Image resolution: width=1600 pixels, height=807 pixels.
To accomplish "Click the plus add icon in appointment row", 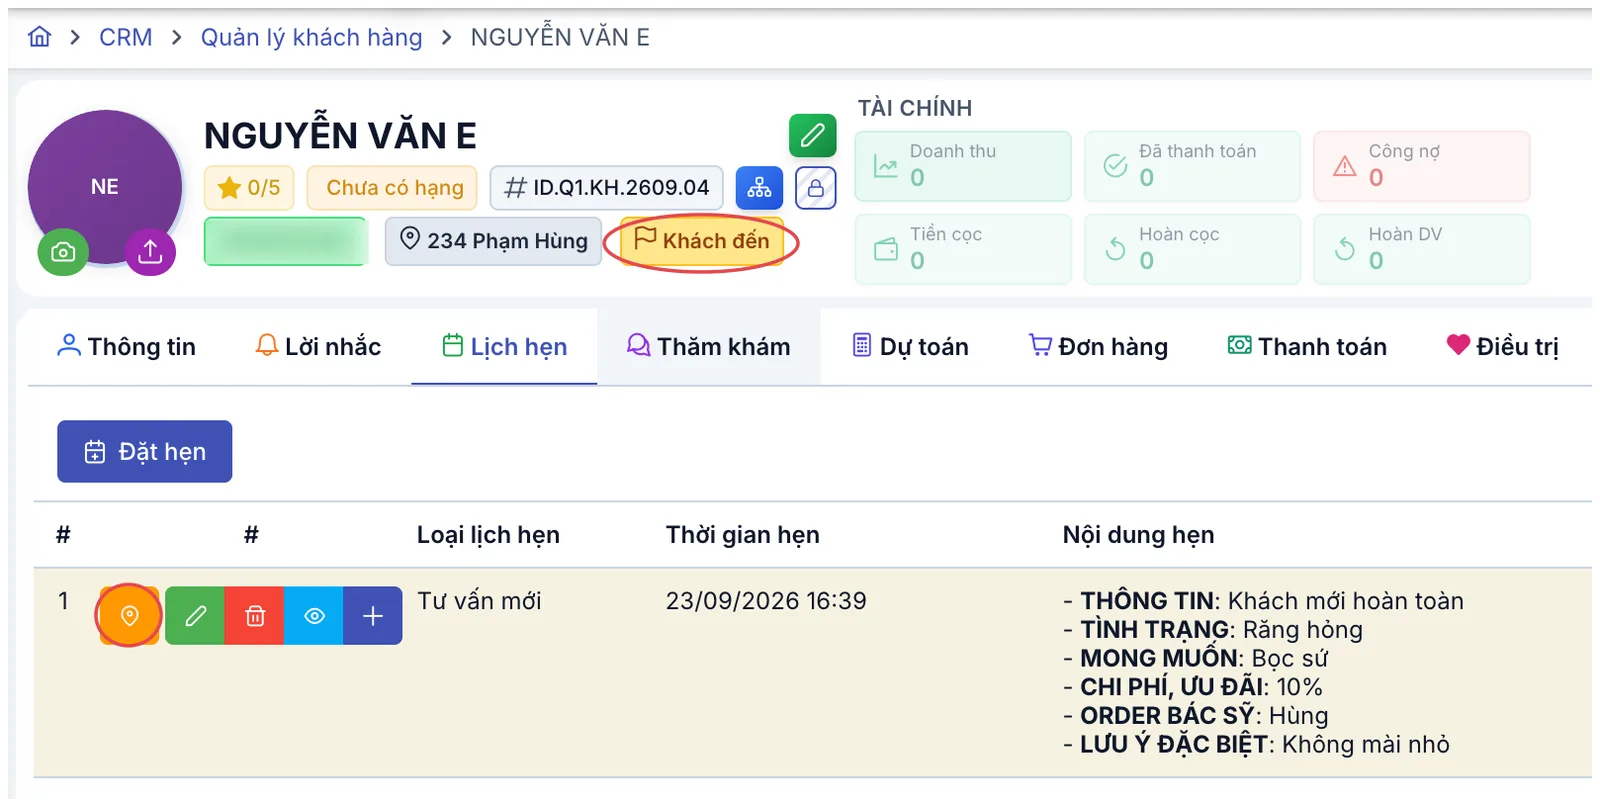I will coord(373,616).
